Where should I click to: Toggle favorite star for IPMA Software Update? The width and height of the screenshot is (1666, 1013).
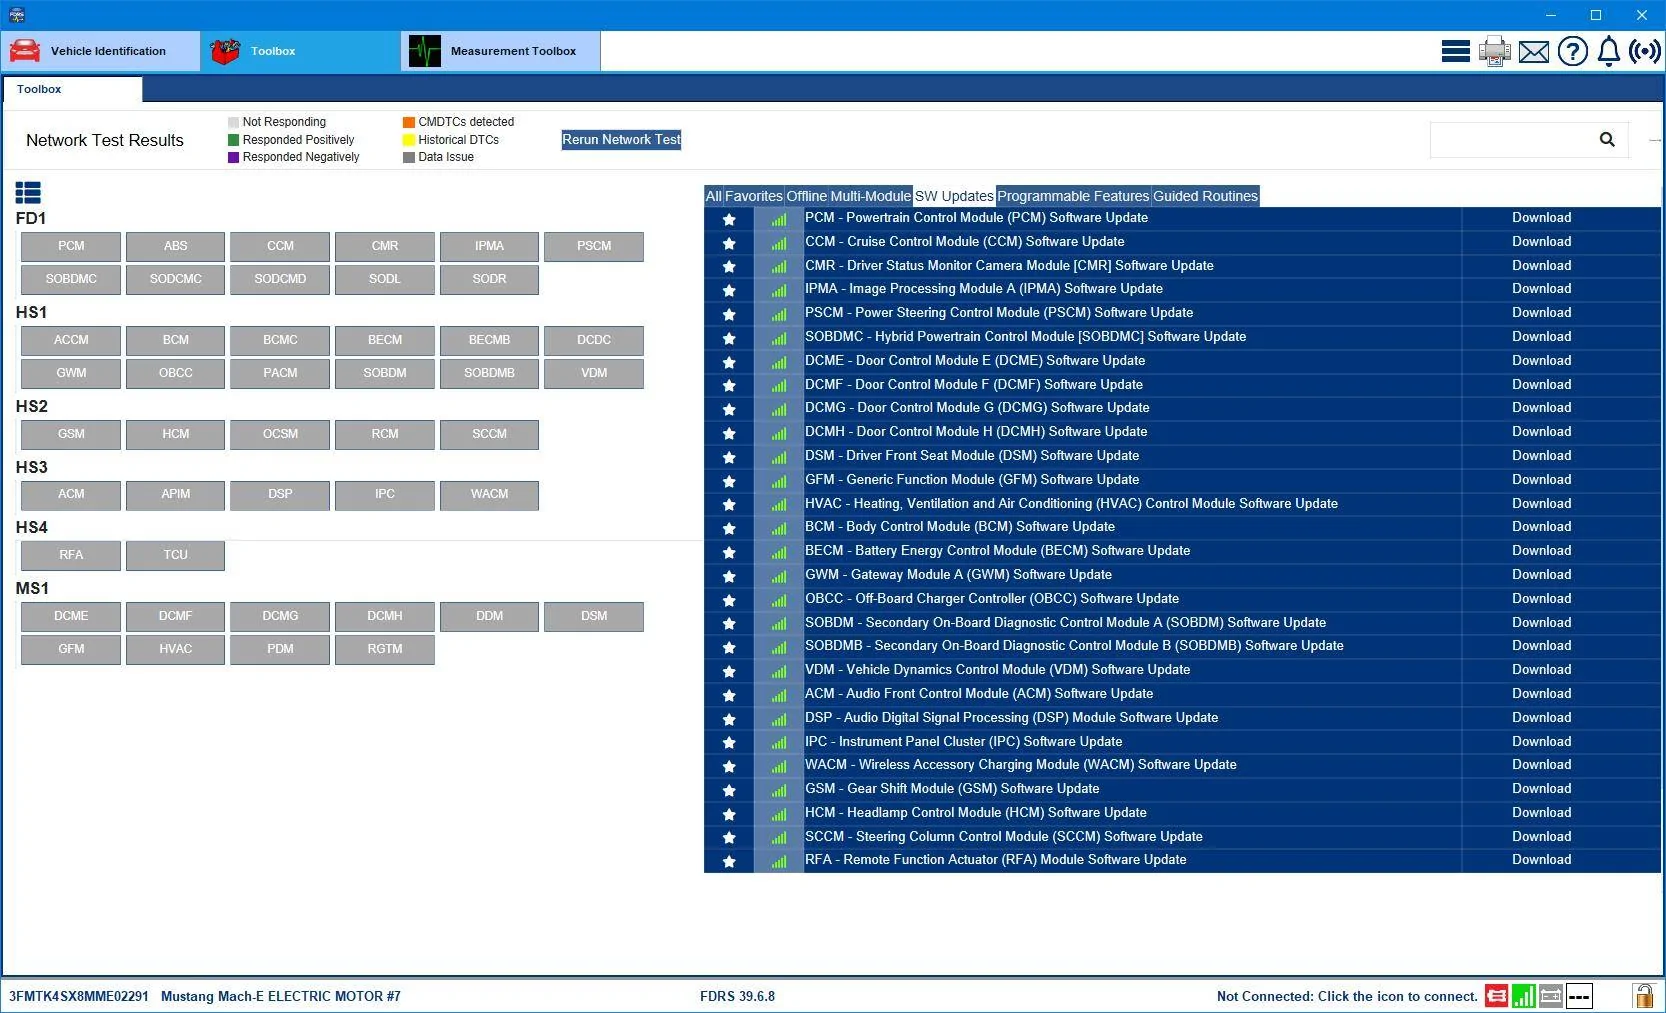point(729,290)
